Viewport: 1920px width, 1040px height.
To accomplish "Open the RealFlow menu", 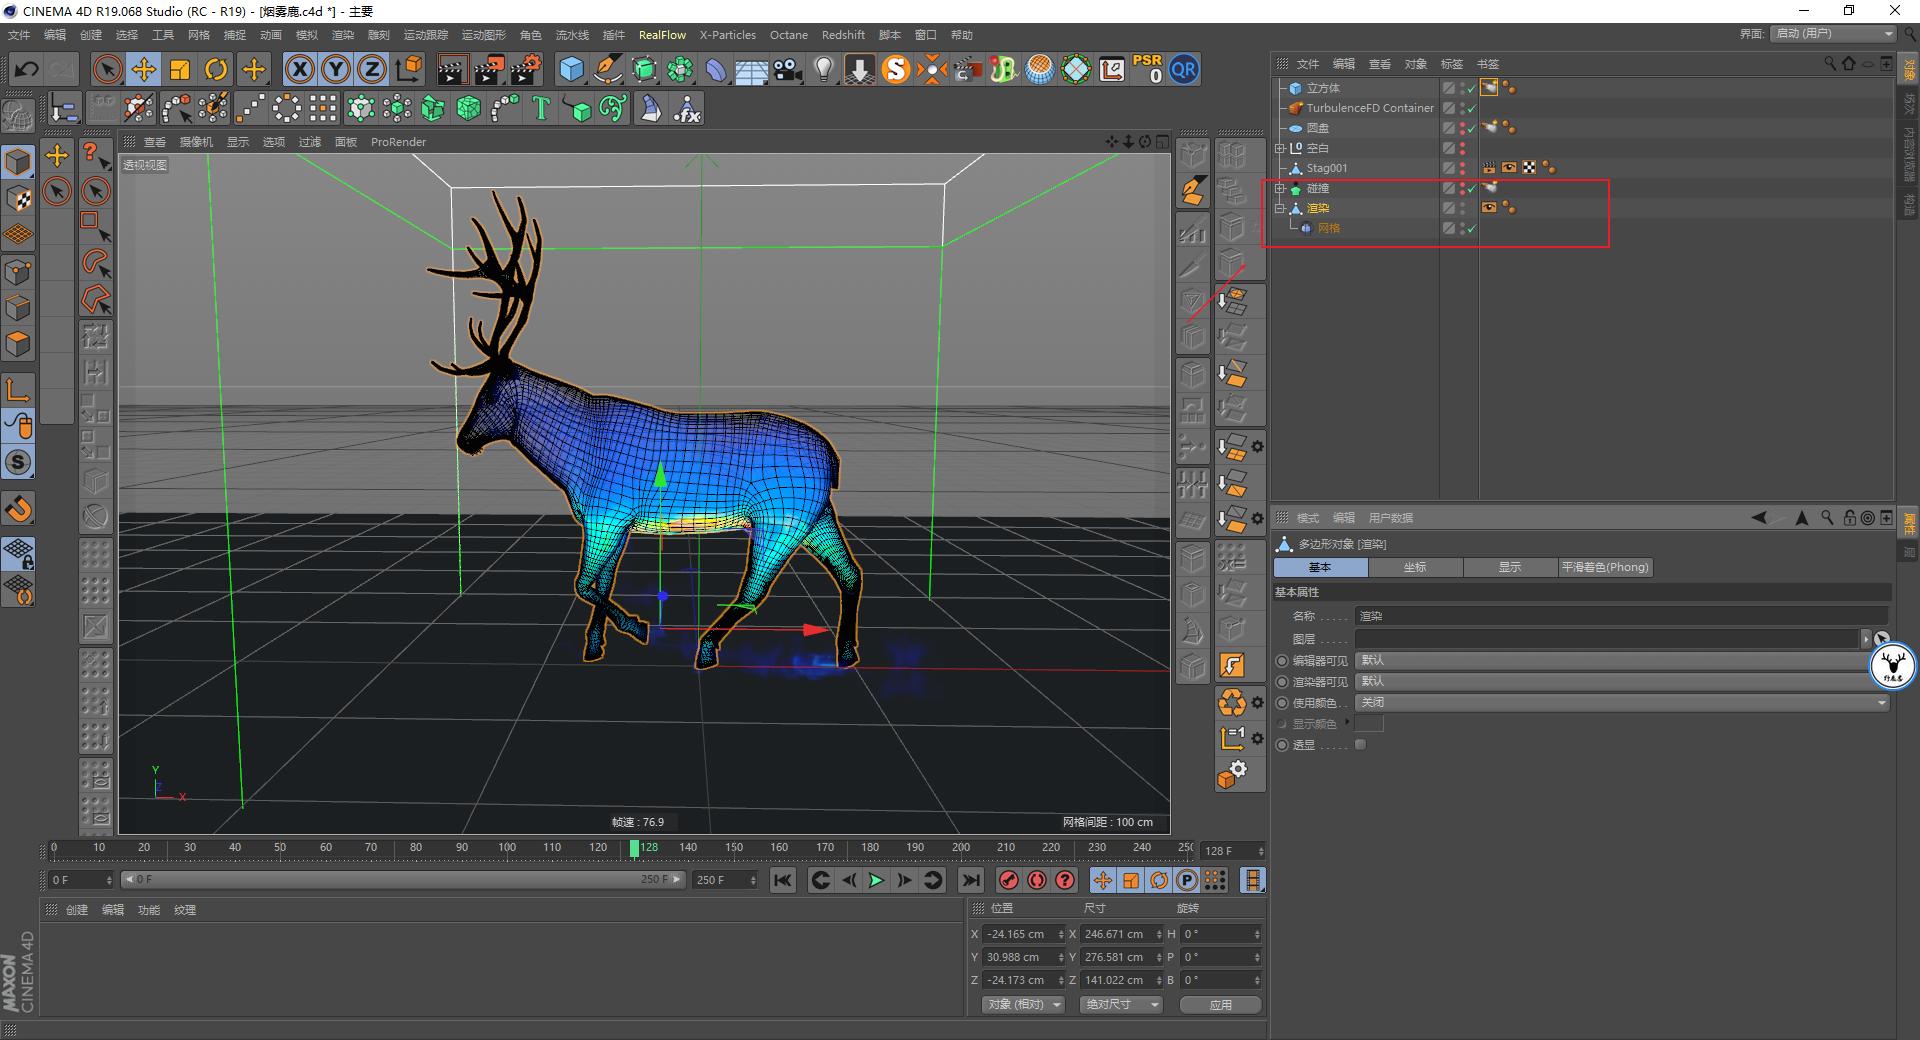I will 662,34.
